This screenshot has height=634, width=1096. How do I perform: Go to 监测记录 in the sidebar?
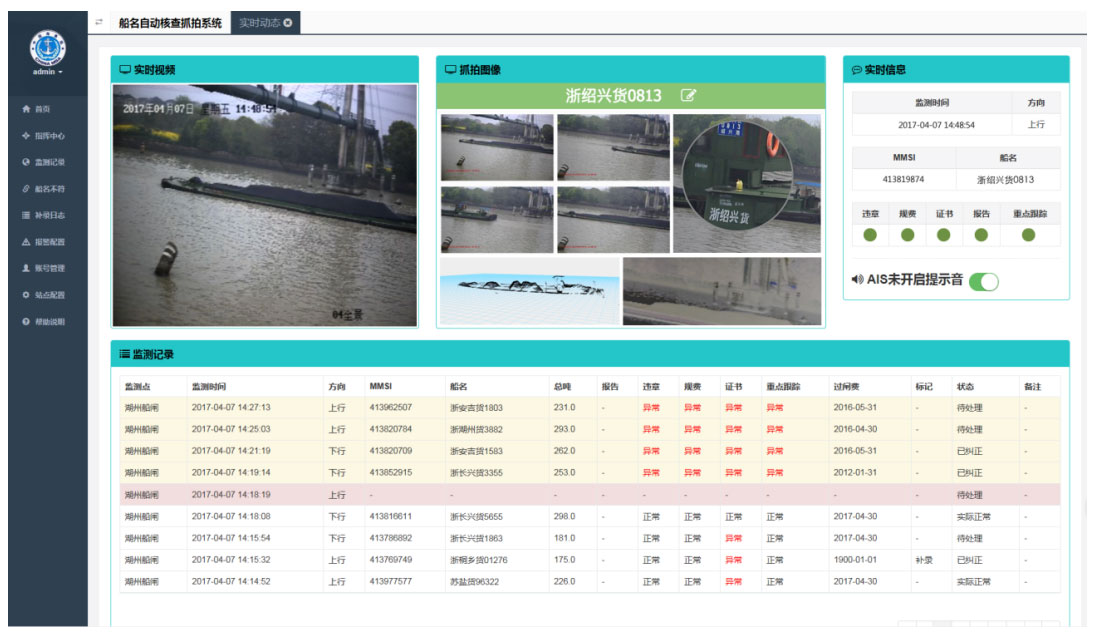point(47,162)
